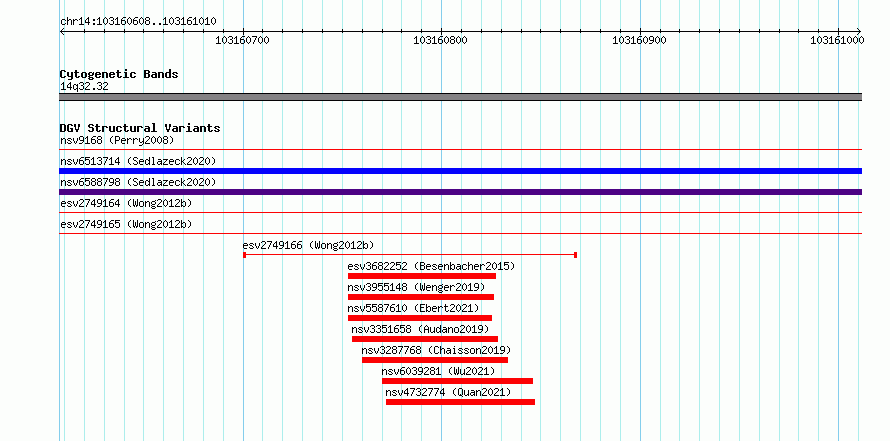Open variant esv3682252 (Besenbacher2015) label
The image size is (890, 441).
tap(431, 266)
